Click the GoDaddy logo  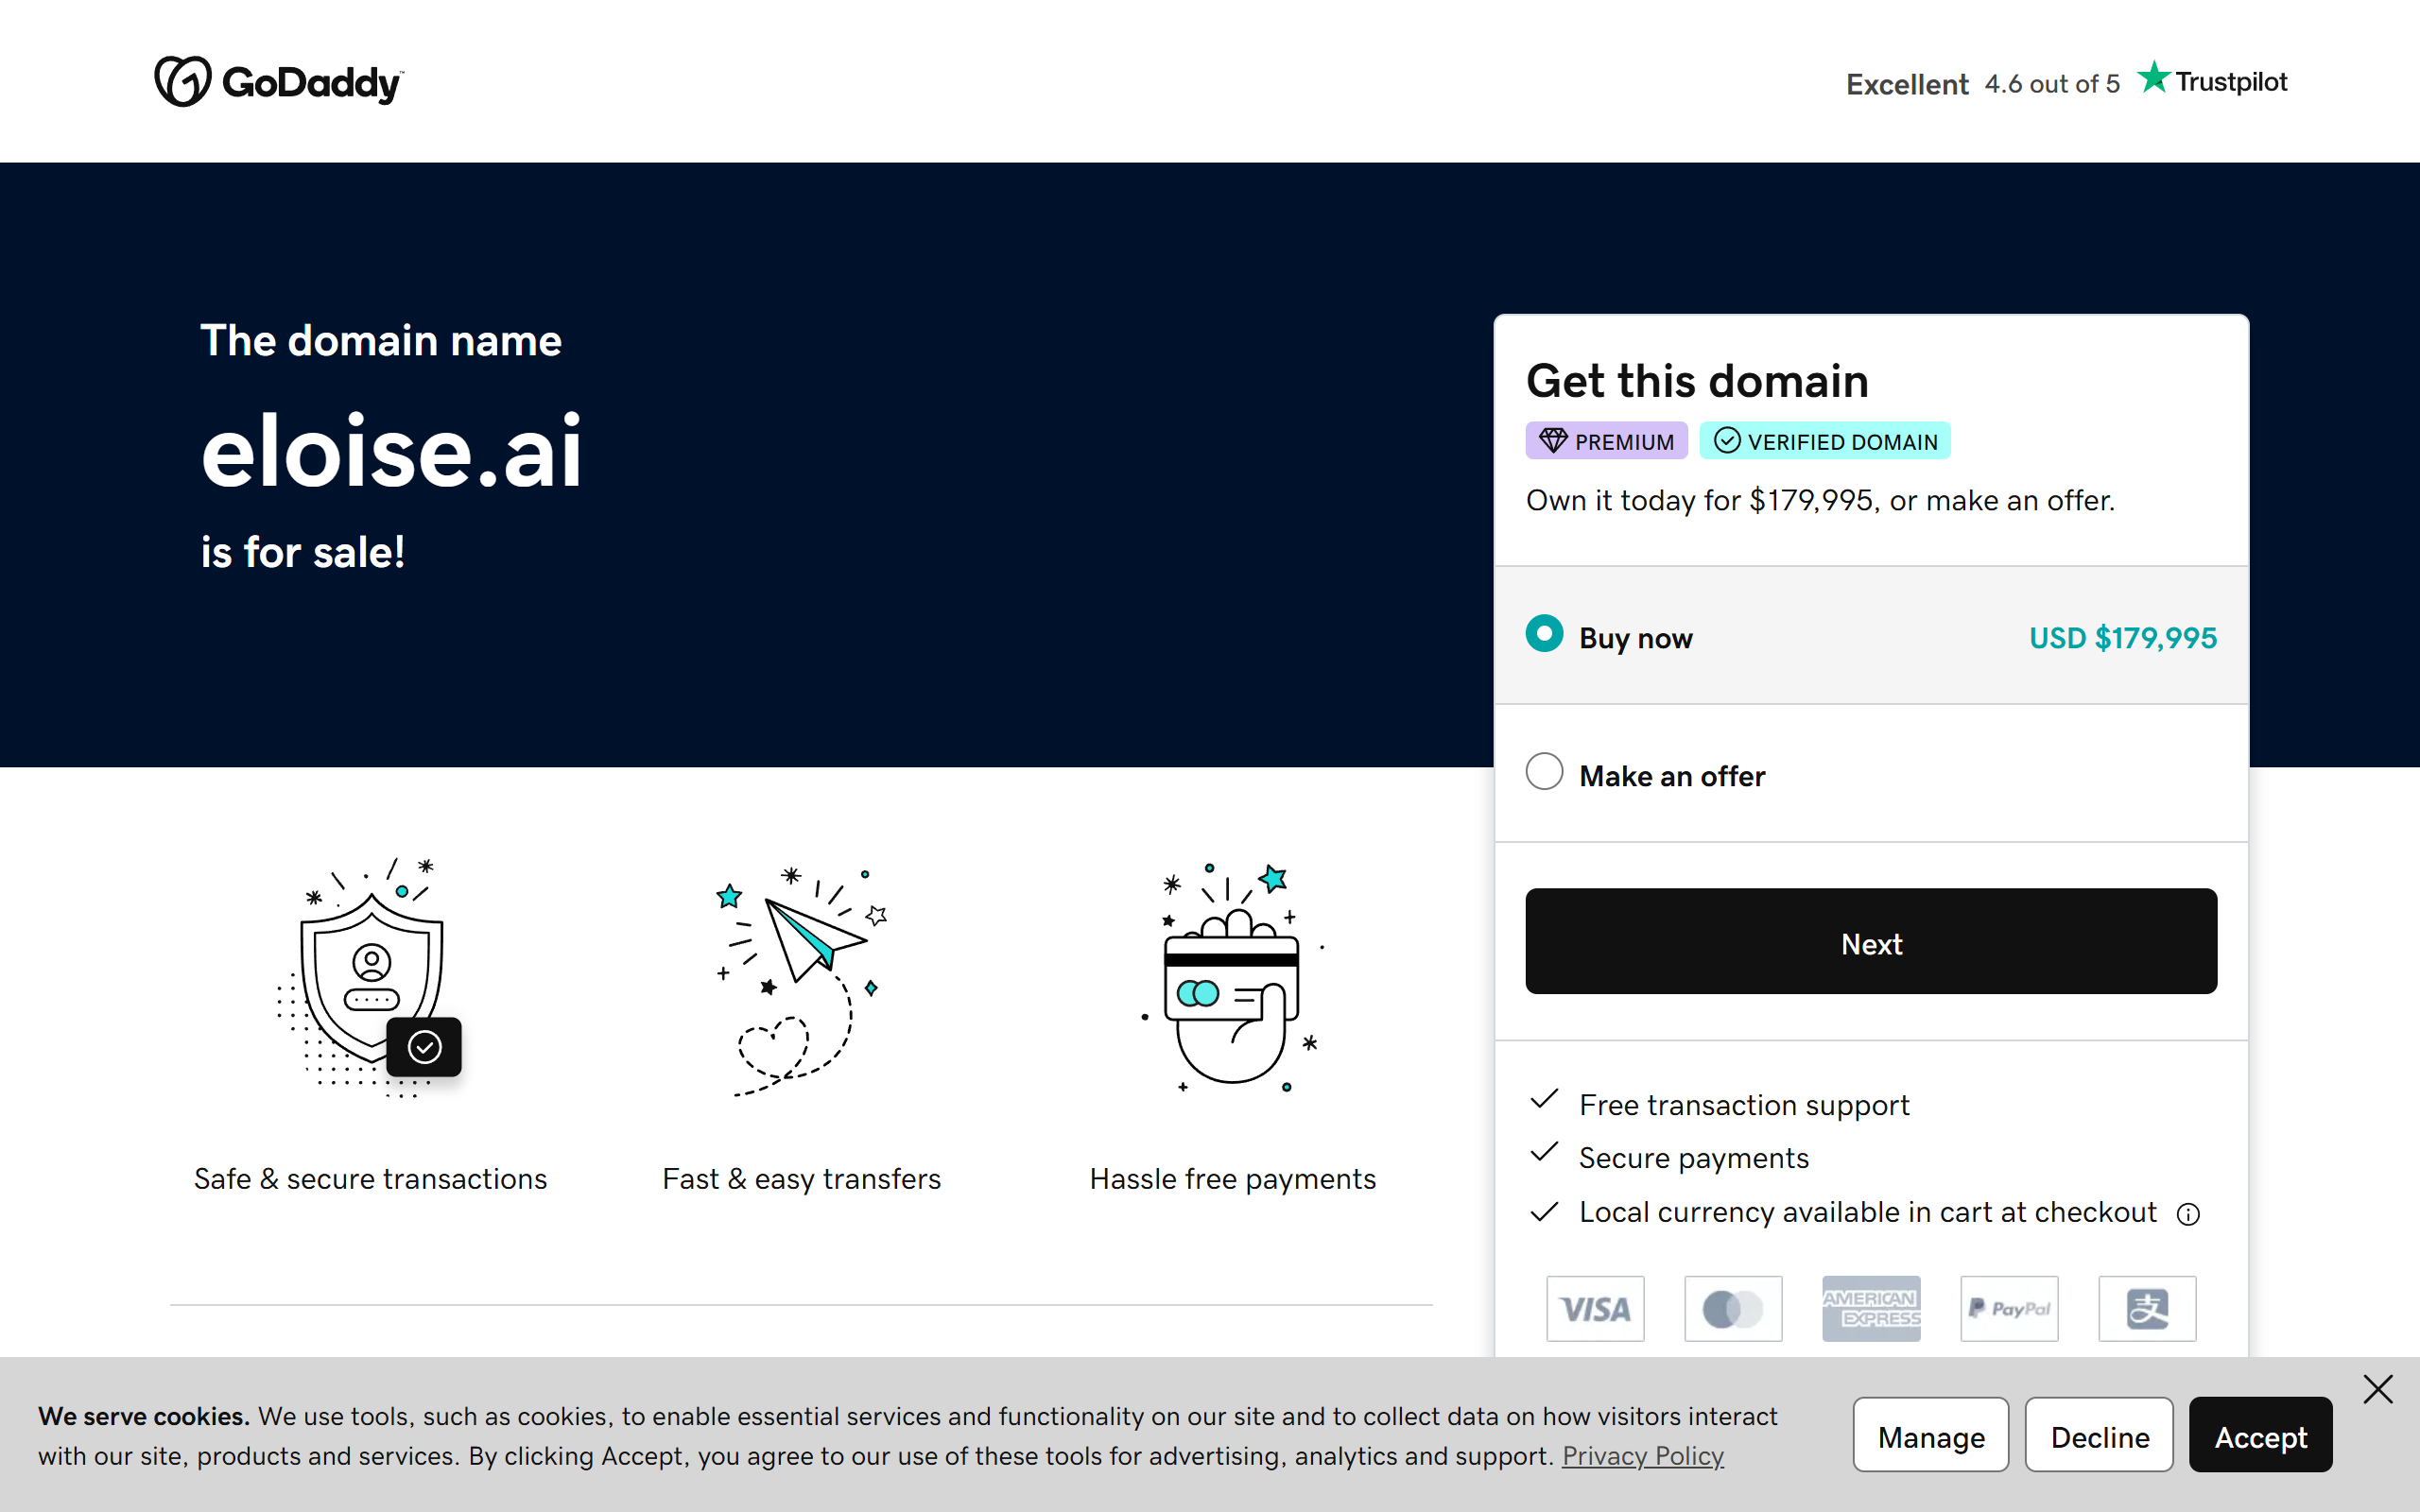click(x=279, y=81)
